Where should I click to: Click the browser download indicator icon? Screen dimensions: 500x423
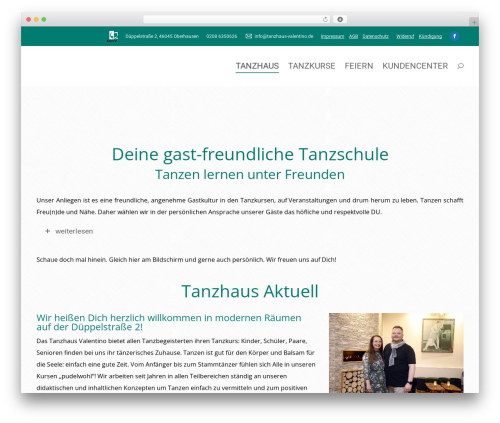tap(340, 20)
